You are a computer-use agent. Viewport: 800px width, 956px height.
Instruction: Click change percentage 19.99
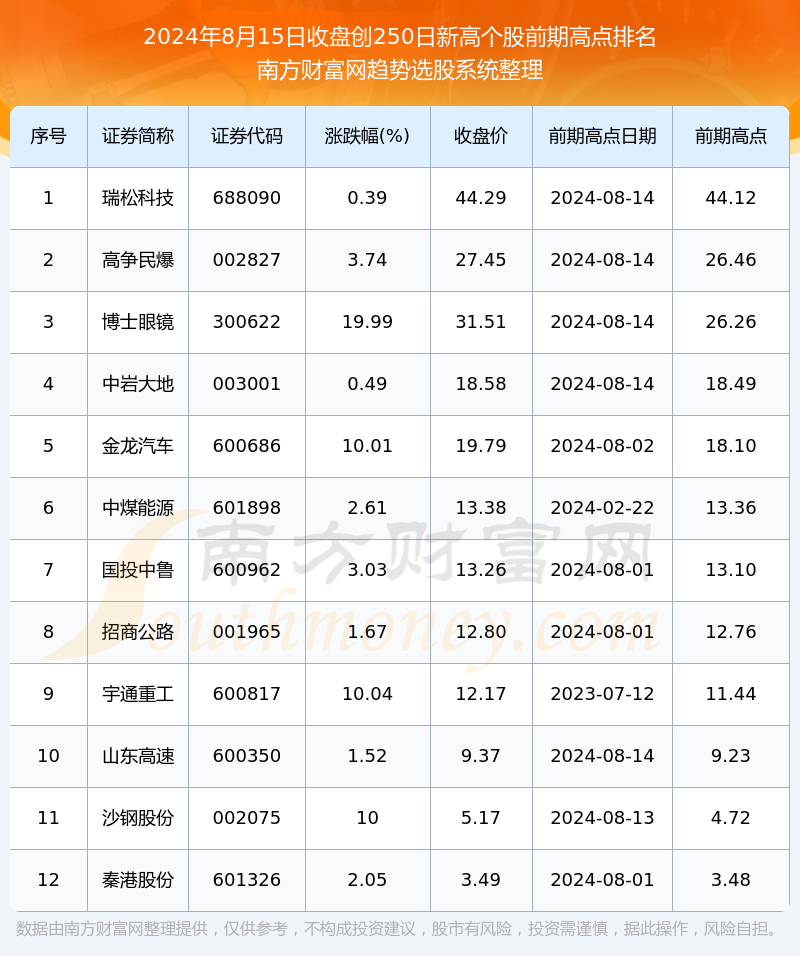[367, 322]
